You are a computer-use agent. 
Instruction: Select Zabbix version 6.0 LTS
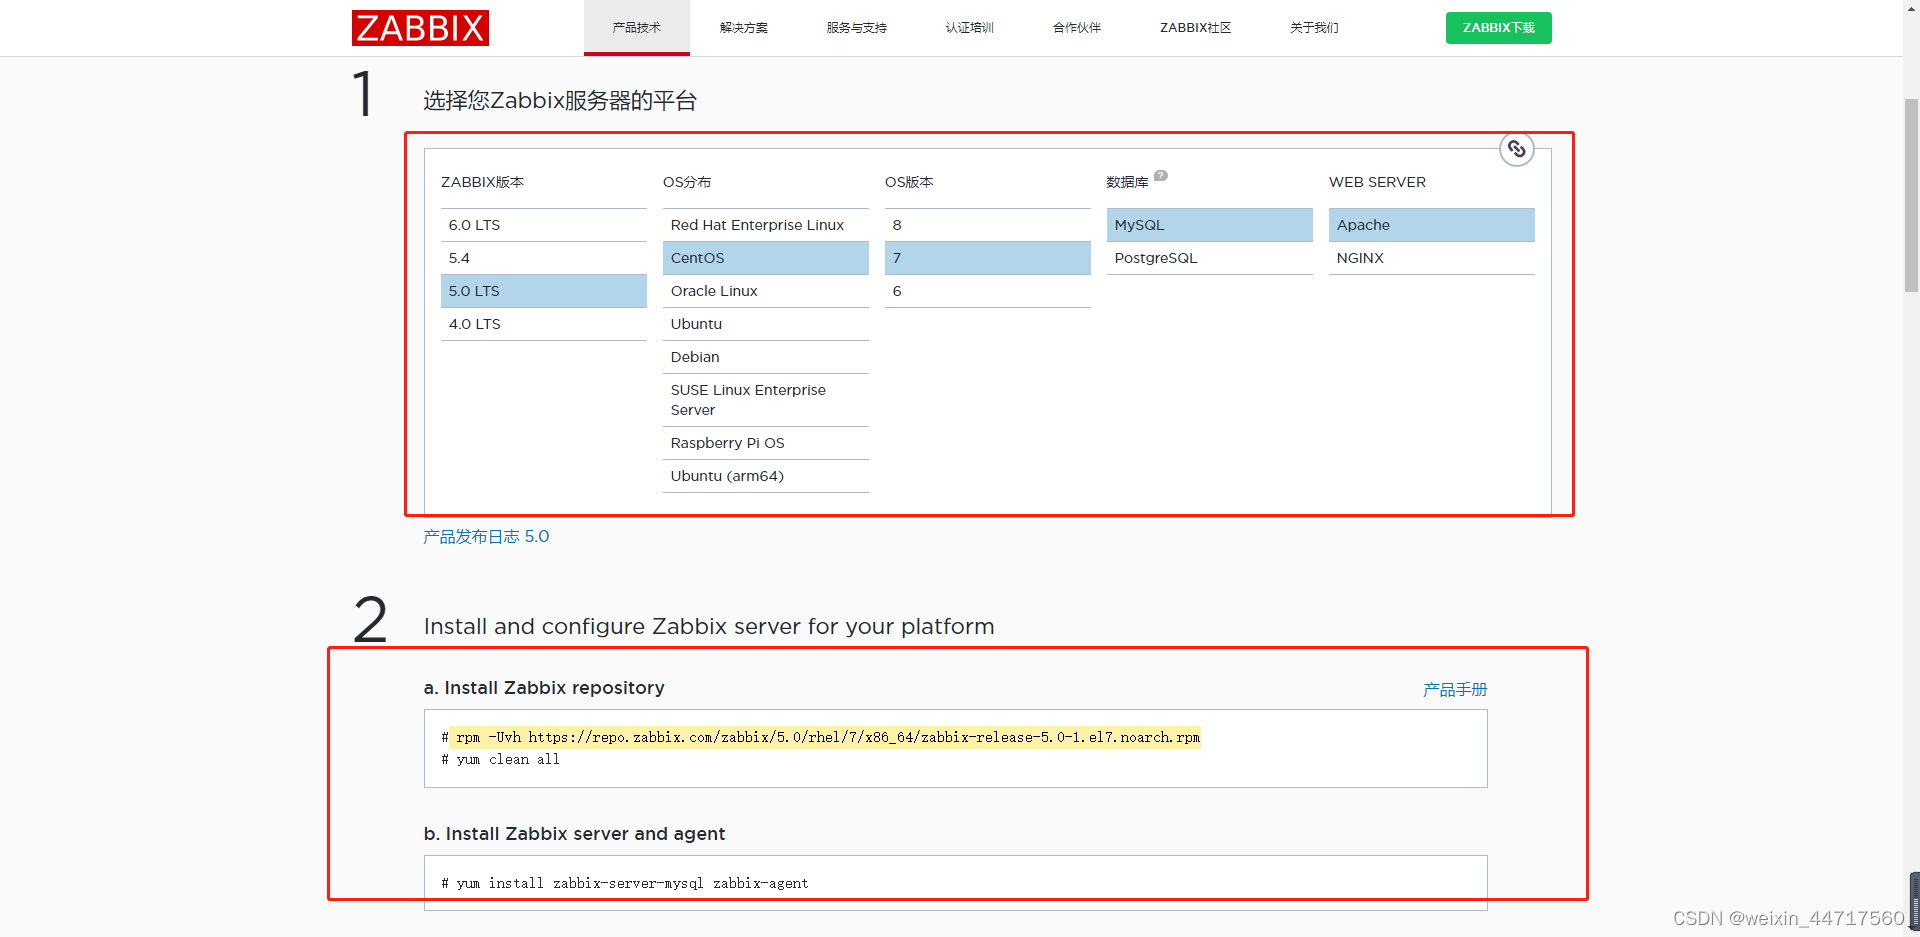[544, 225]
